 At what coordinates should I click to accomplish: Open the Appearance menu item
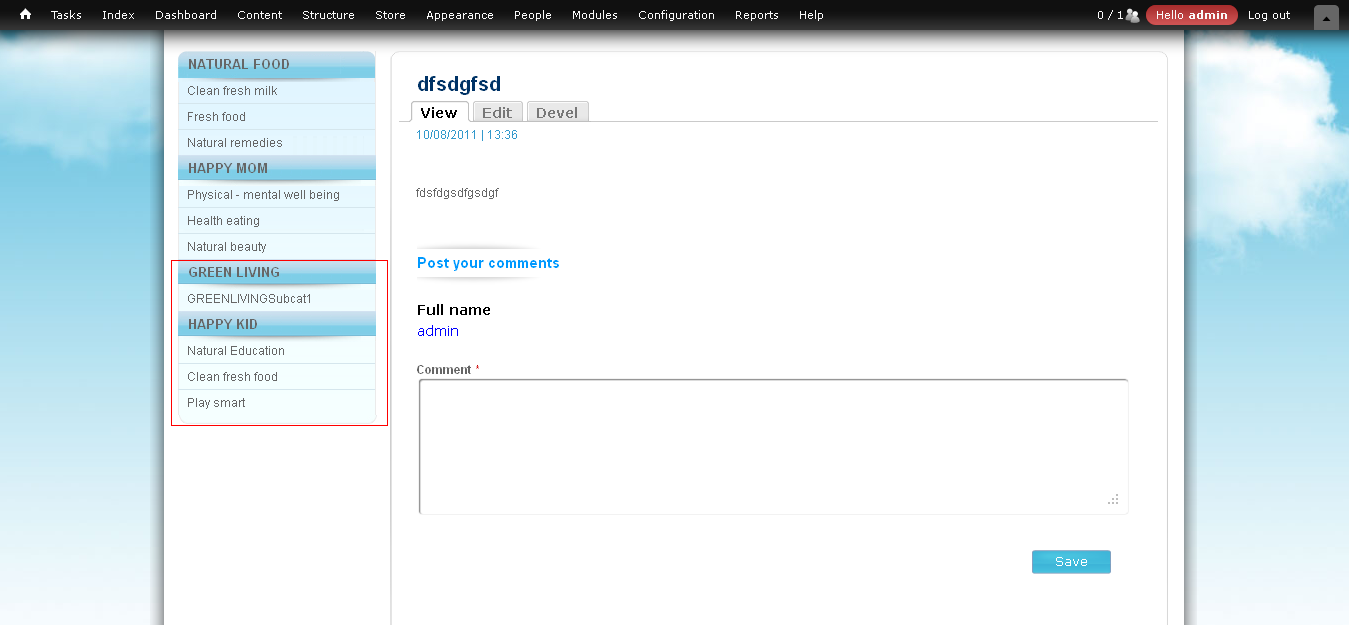coord(459,15)
